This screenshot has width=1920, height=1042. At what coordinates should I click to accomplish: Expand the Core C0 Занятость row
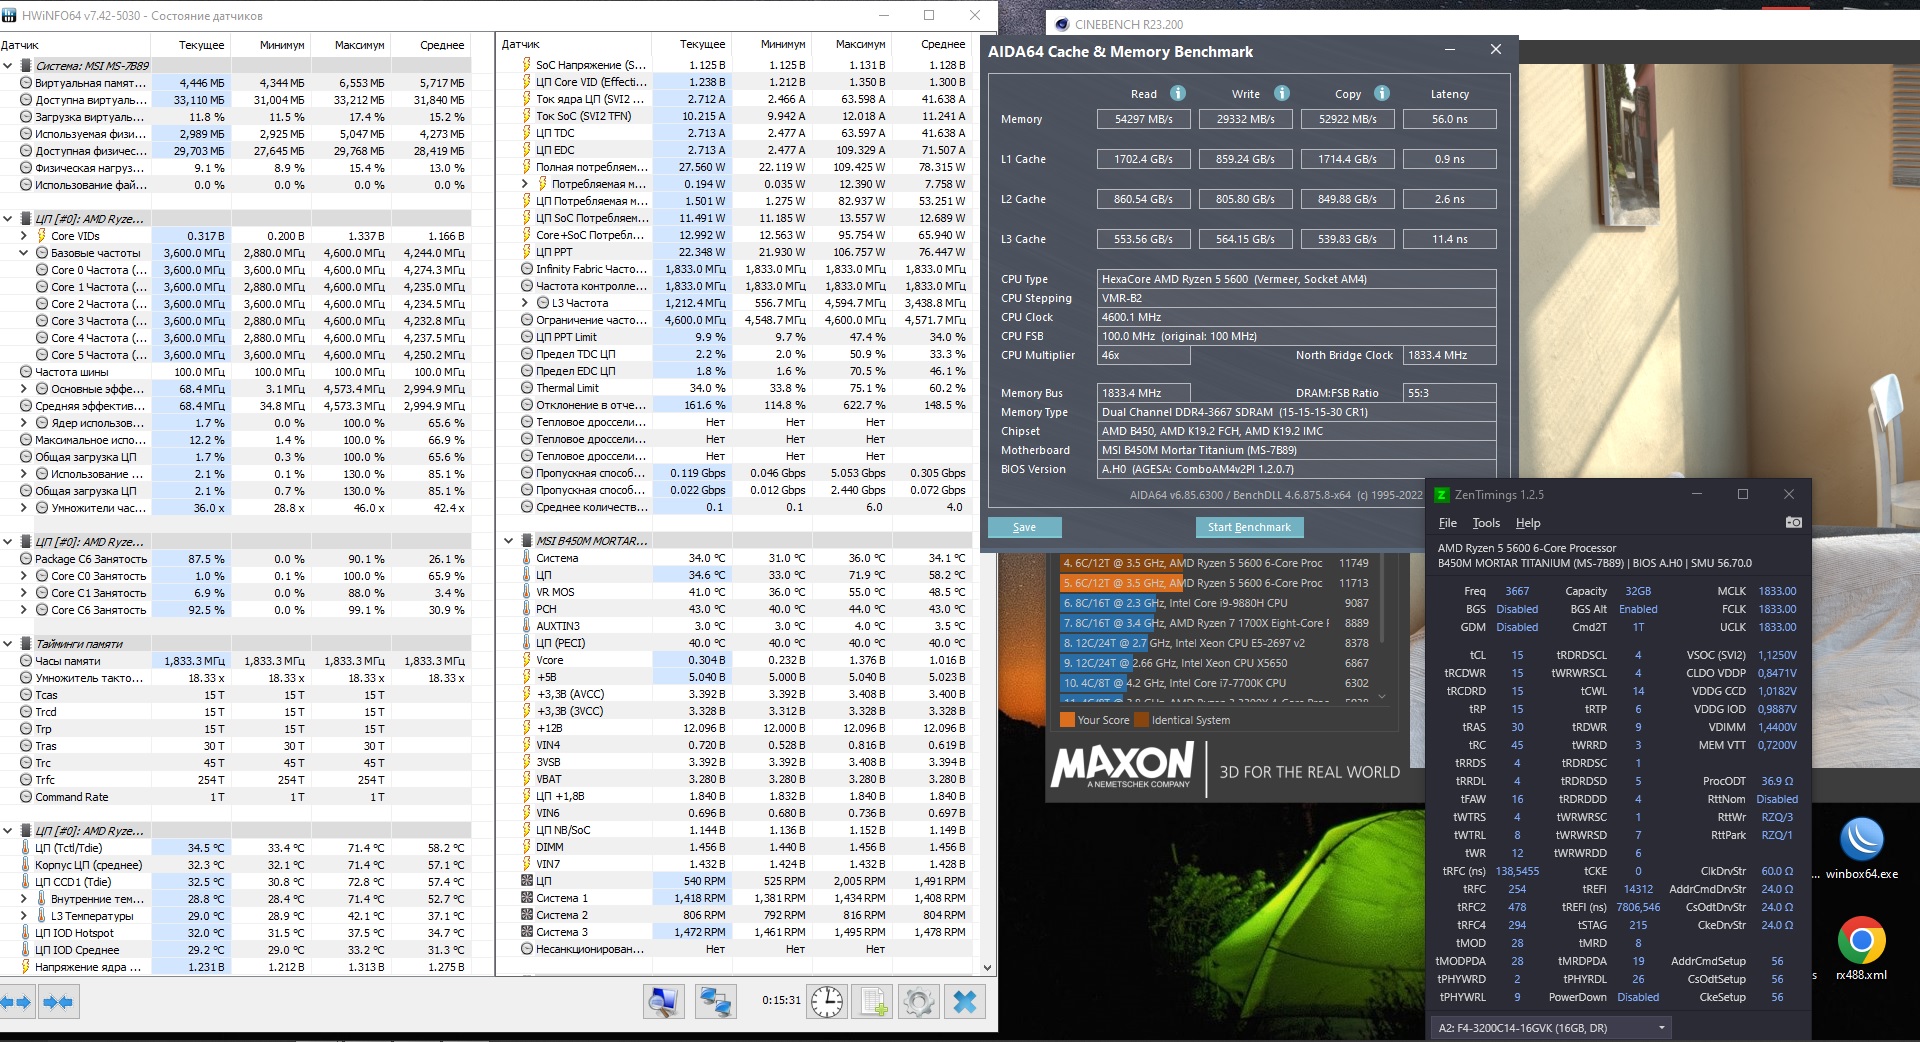click(x=24, y=576)
